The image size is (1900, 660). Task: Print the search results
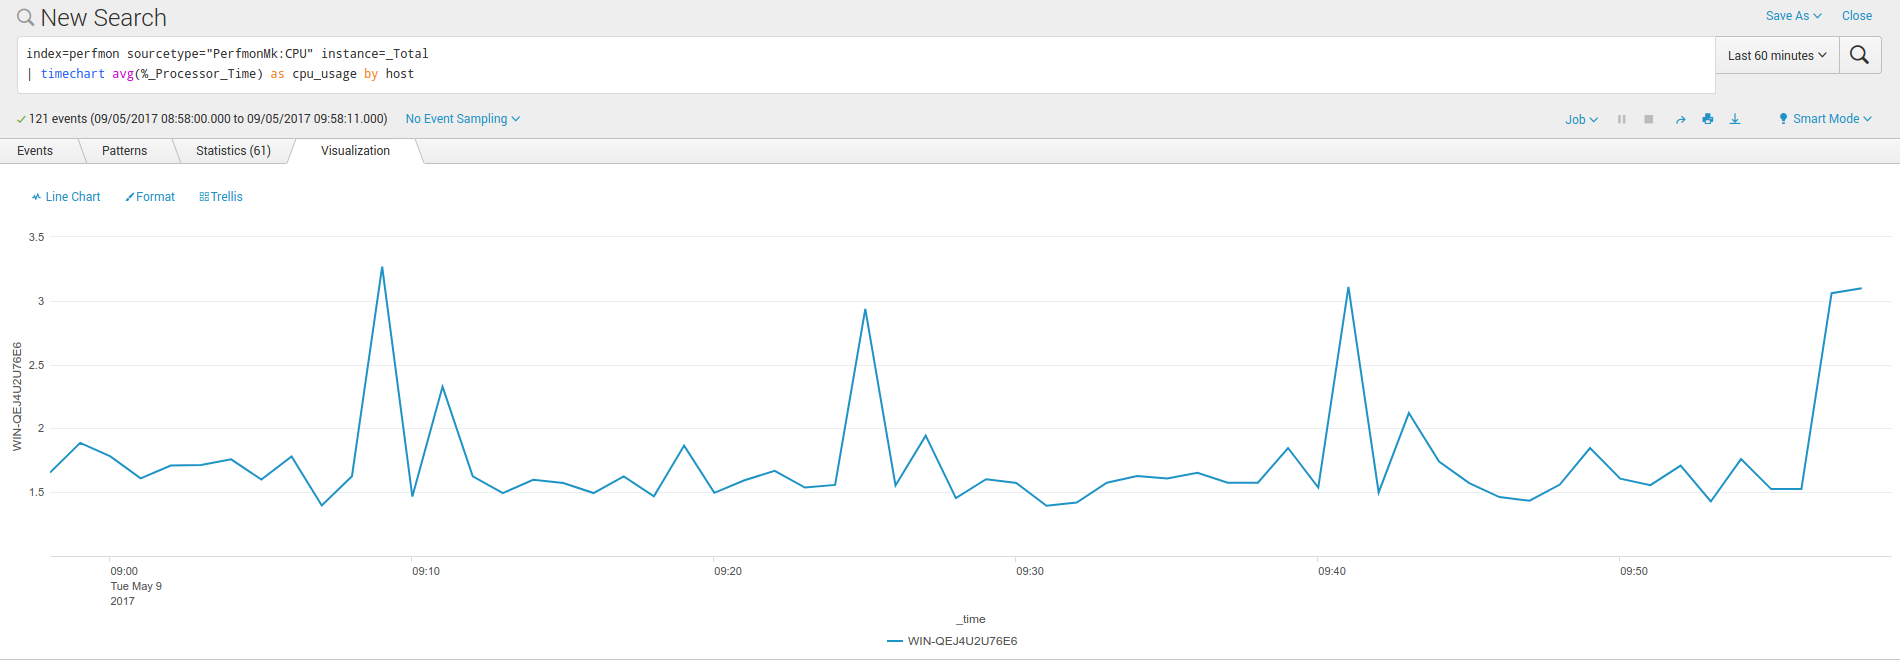pos(1708,119)
